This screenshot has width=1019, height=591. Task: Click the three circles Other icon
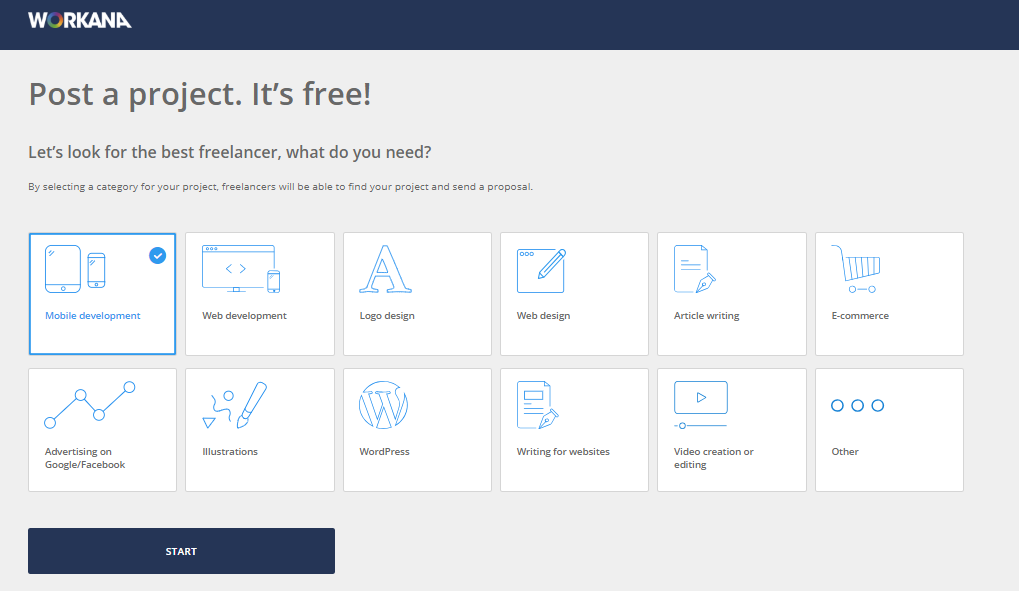click(857, 405)
